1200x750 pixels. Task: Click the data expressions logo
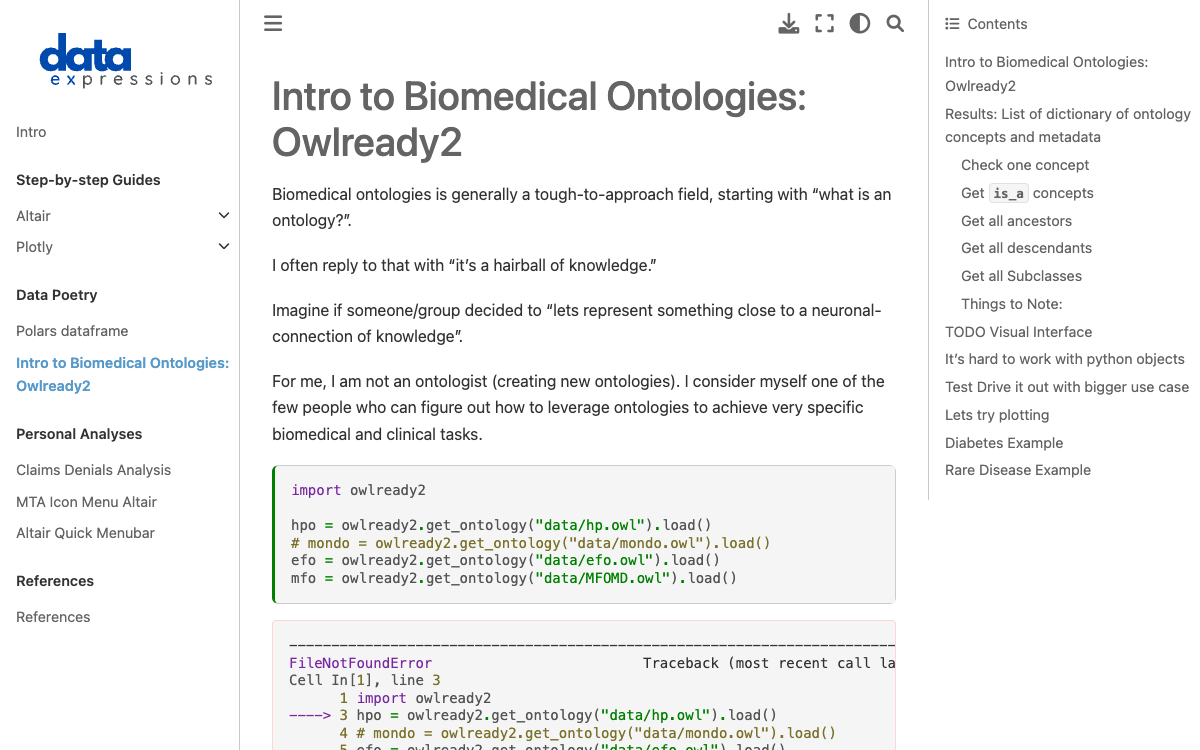(x=126, y=61)
